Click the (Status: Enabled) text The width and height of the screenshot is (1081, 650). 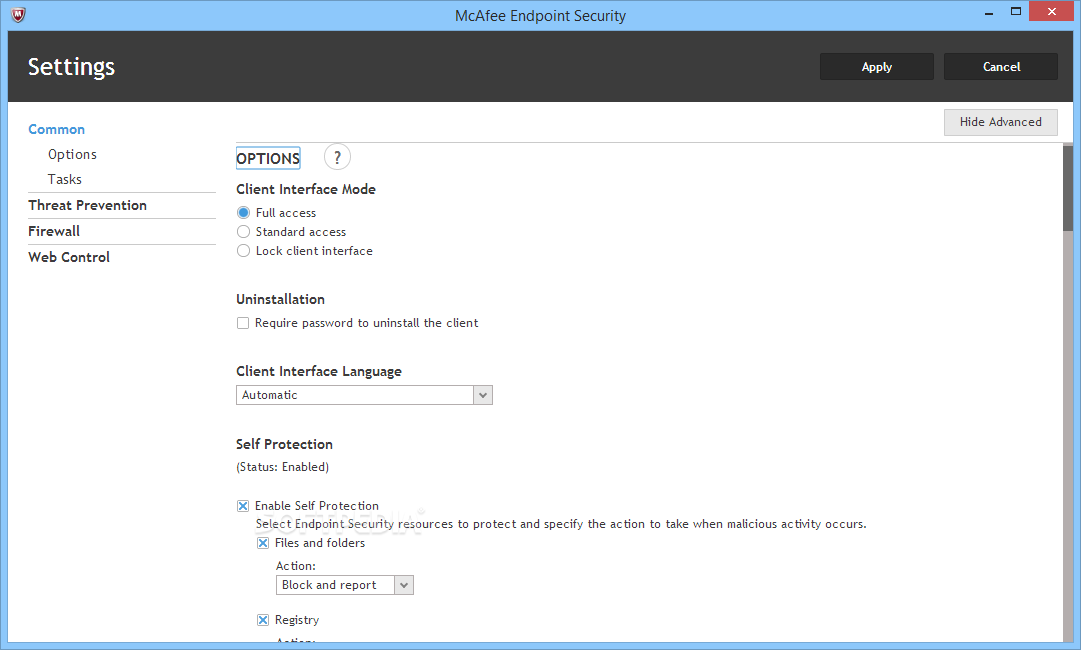(283, 467)
